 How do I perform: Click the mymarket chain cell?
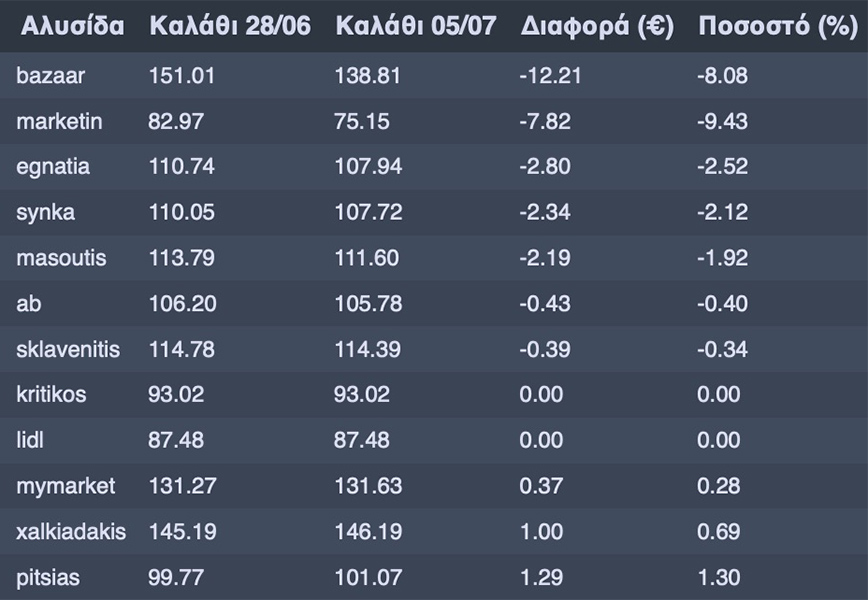pyautogui.click(x=65, y=486)
